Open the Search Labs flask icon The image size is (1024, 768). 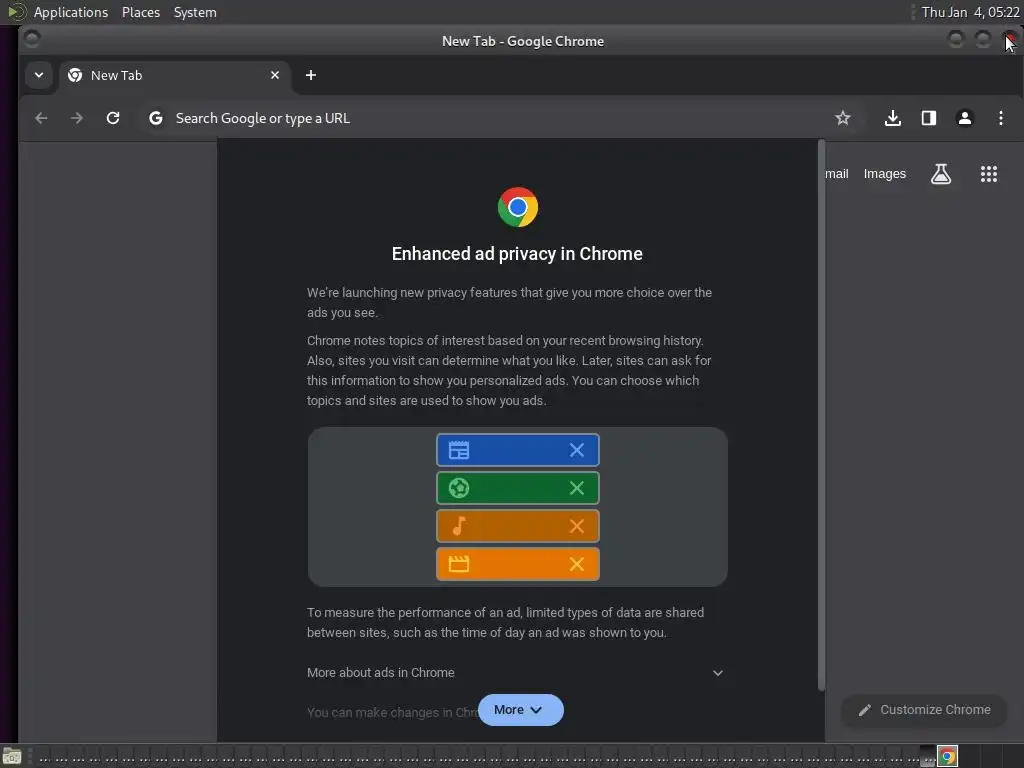coord(940,174)
